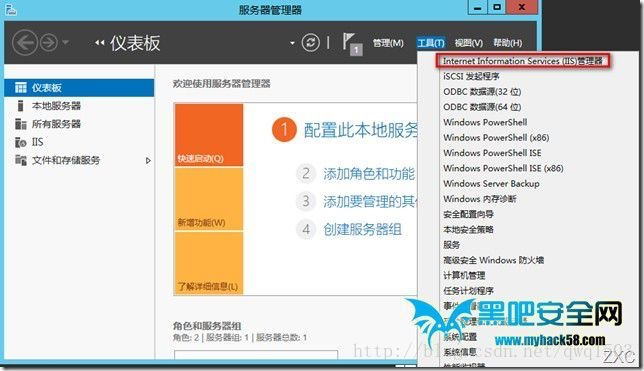Open the notifications flag icon
The image size is (644, 371).
point(352,44)
